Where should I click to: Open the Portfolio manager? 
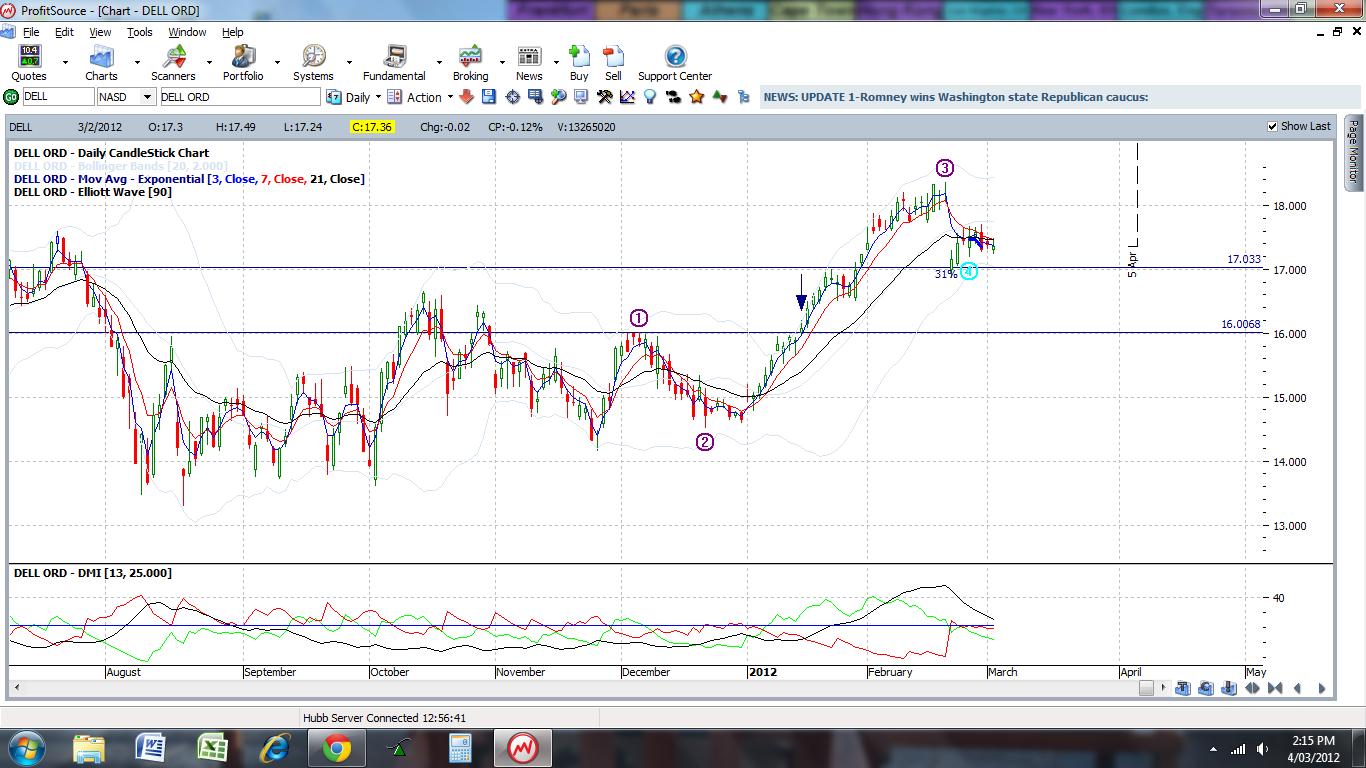243,63
